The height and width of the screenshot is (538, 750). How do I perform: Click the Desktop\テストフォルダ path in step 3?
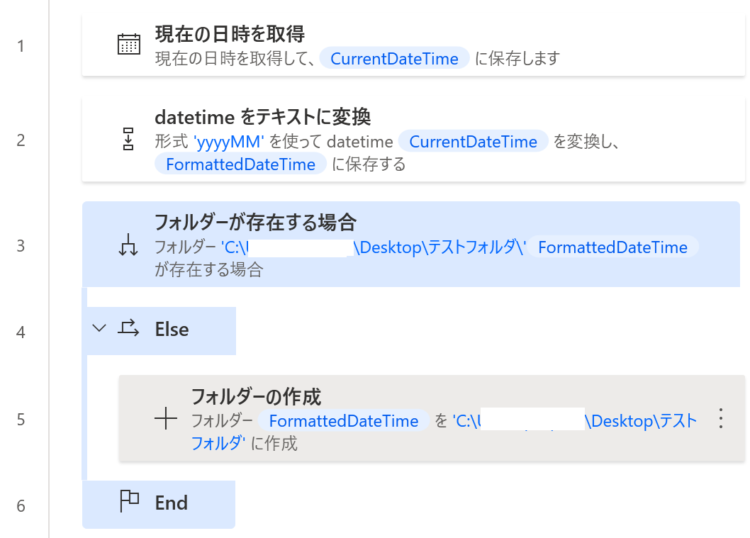point(439,247)
